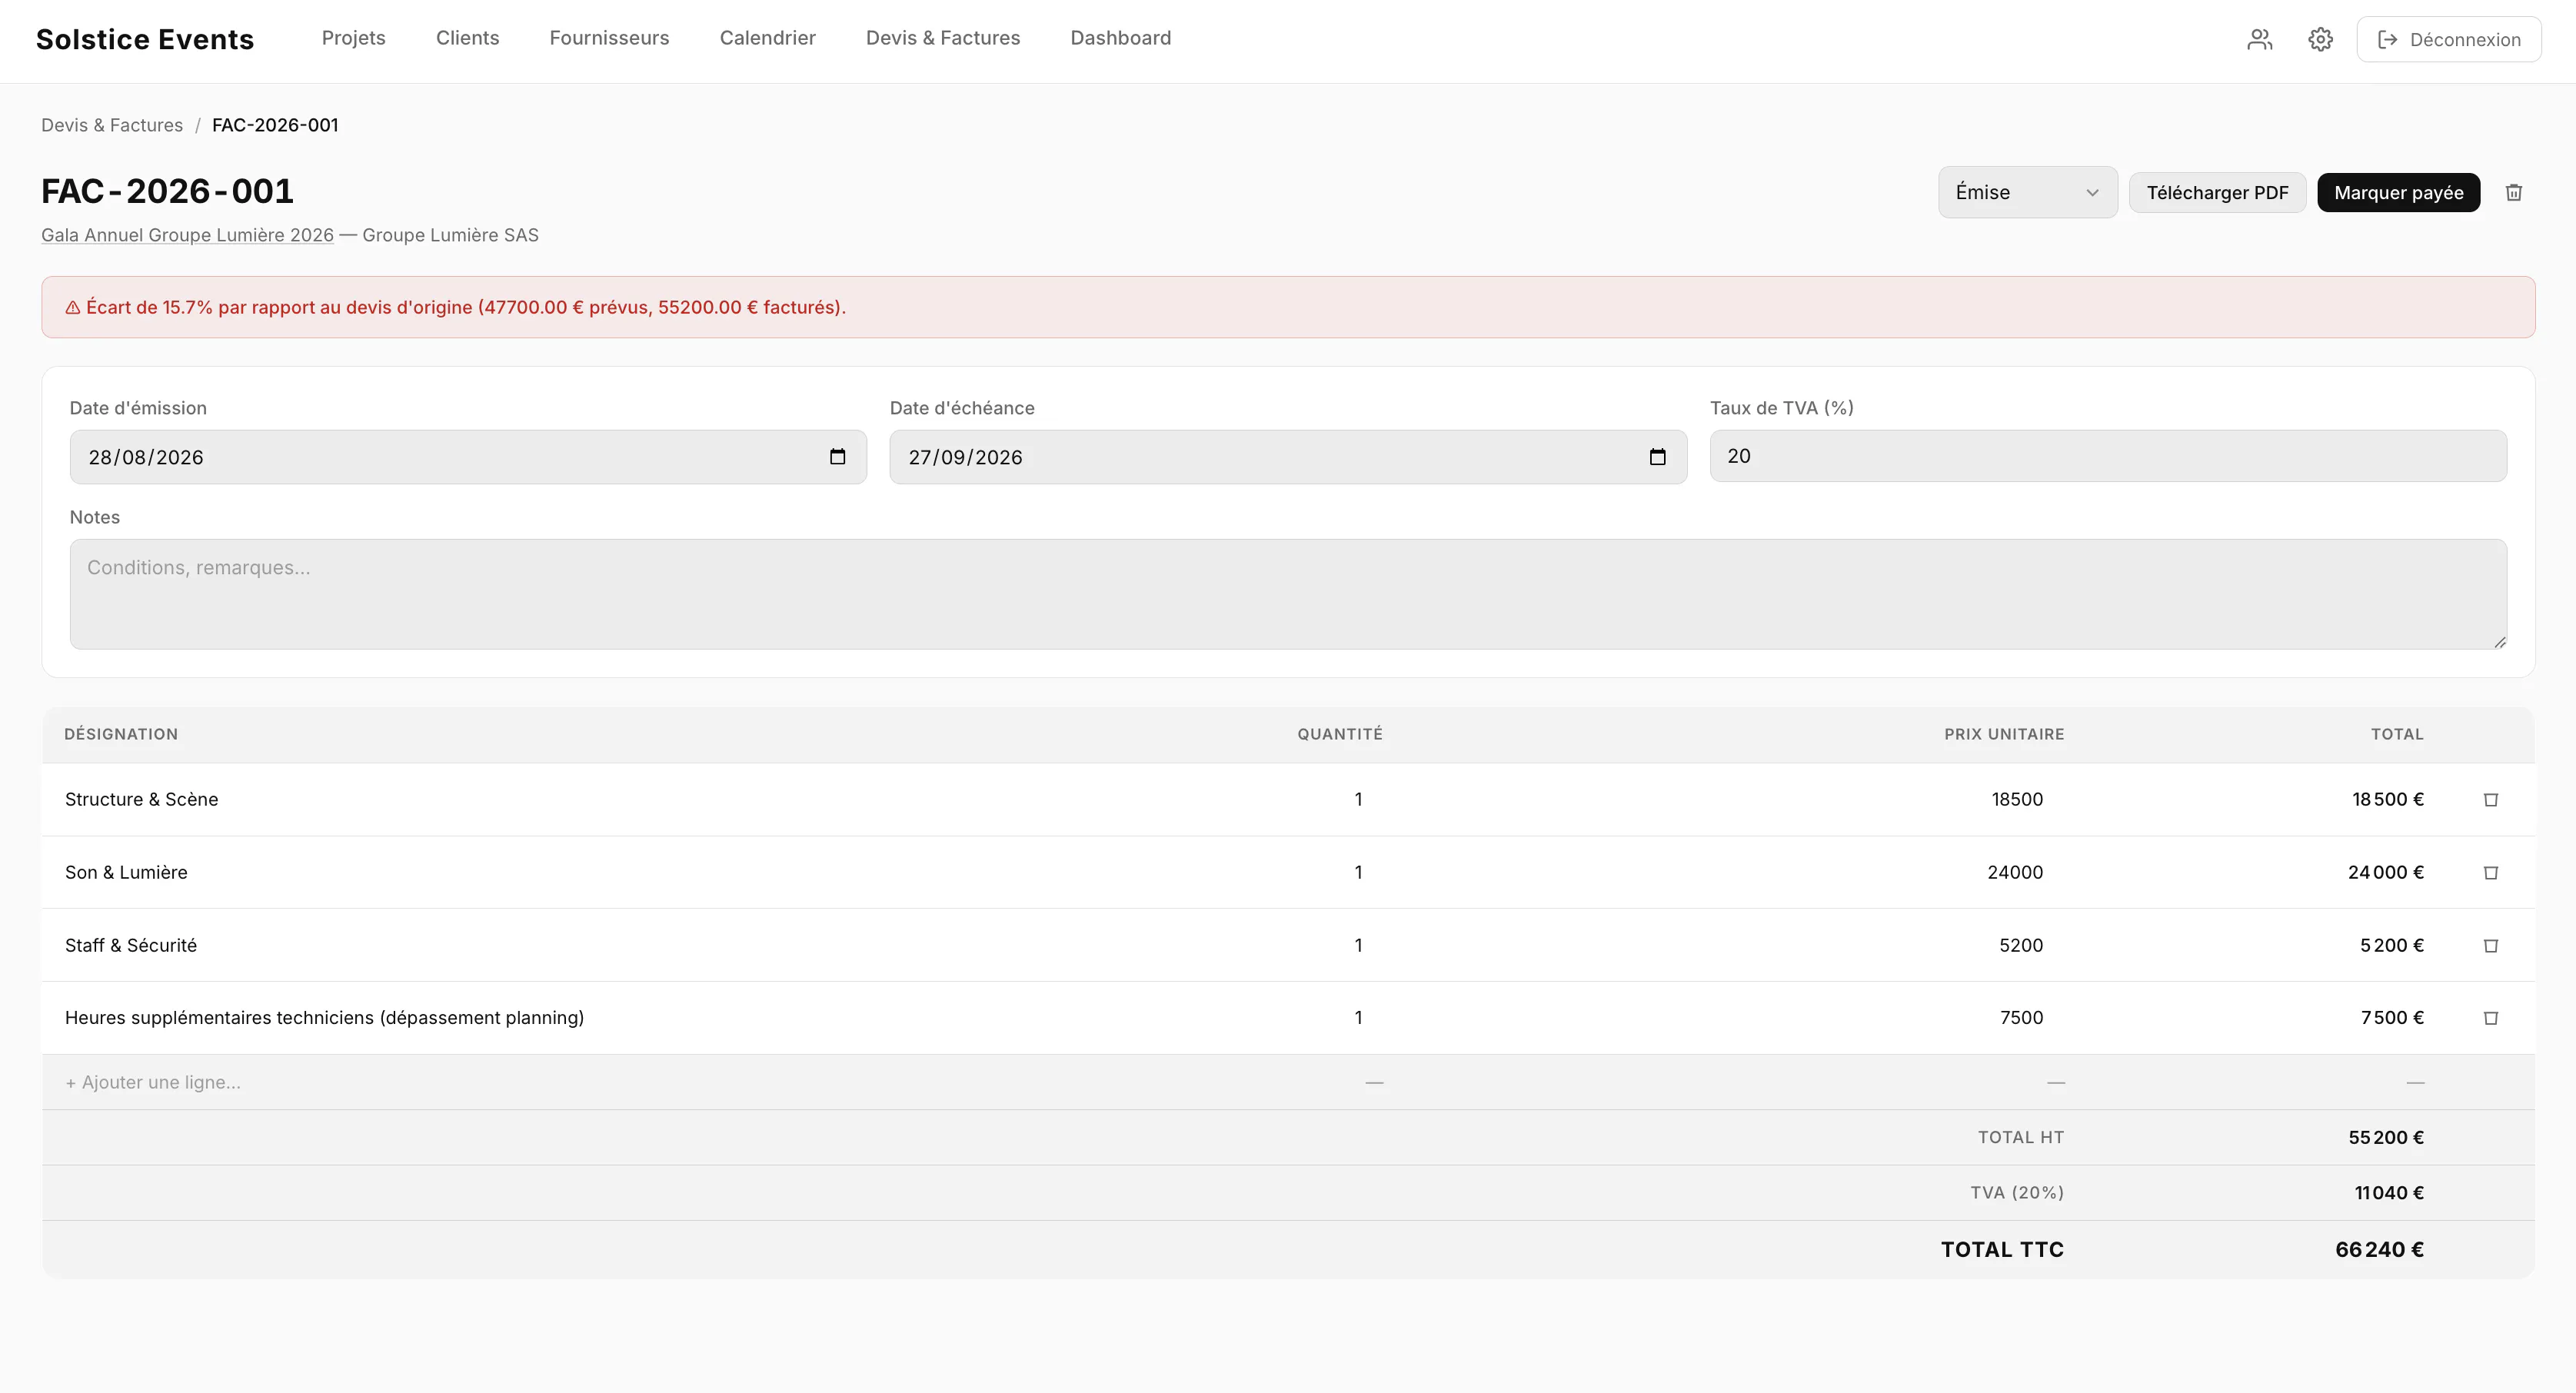2576x1393 pixels.
Task: Click the 5 200 € row total
Action: click(2391, 945)
